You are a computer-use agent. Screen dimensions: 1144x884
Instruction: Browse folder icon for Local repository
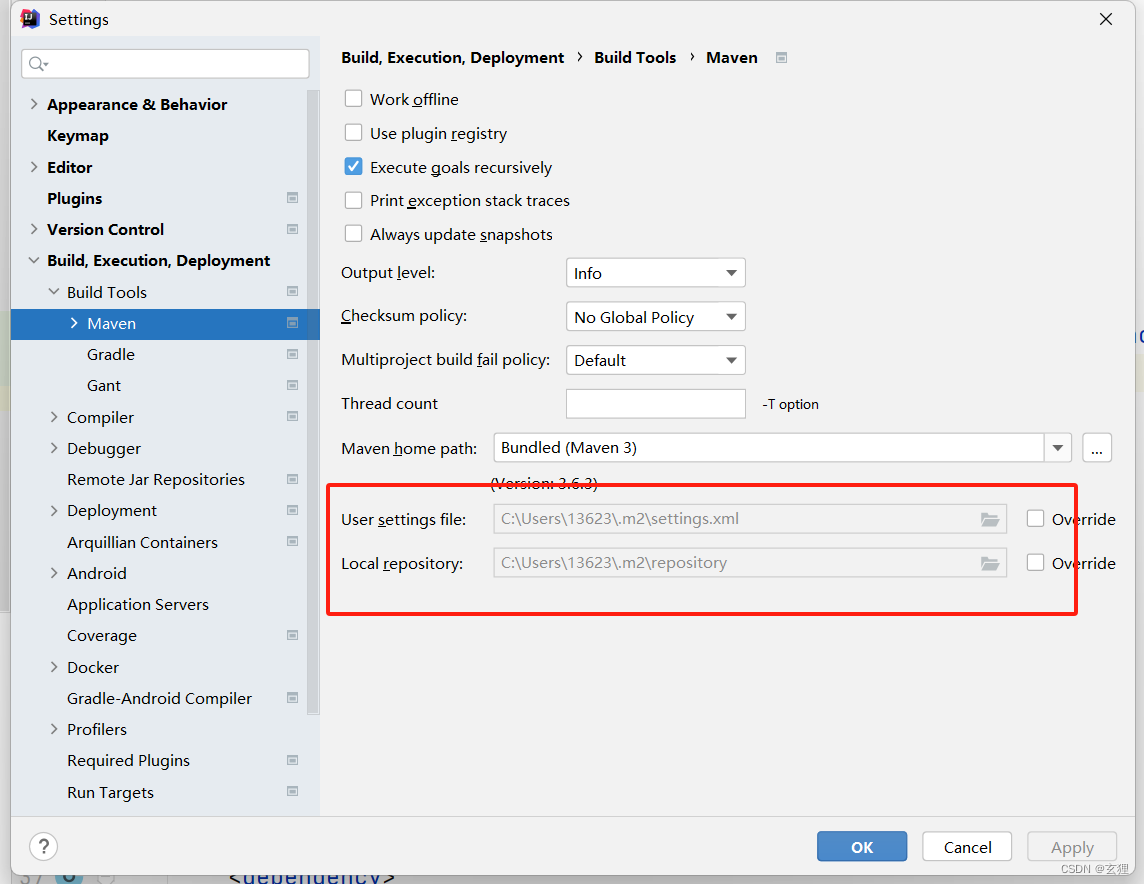click(x=989, y=563)
